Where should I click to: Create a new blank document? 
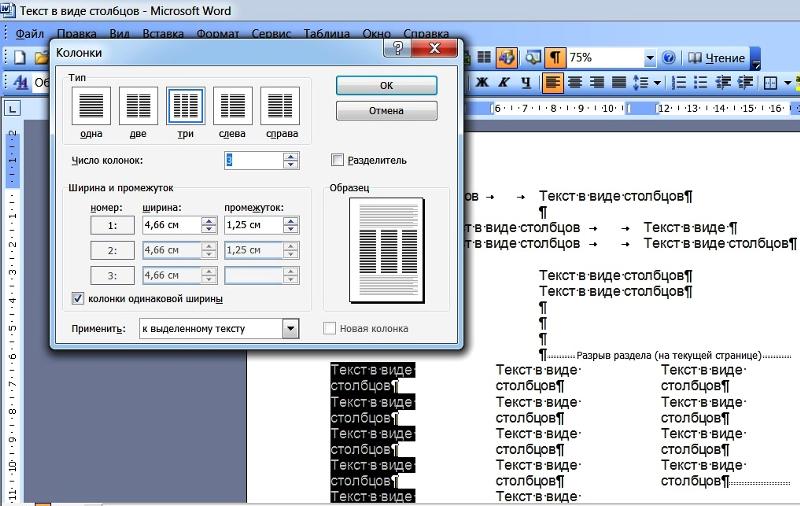[19, 57]
